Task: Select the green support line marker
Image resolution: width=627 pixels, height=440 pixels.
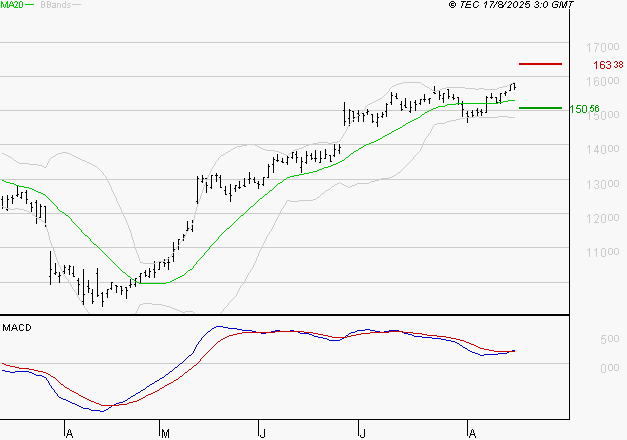Action: tap(540, 108)
